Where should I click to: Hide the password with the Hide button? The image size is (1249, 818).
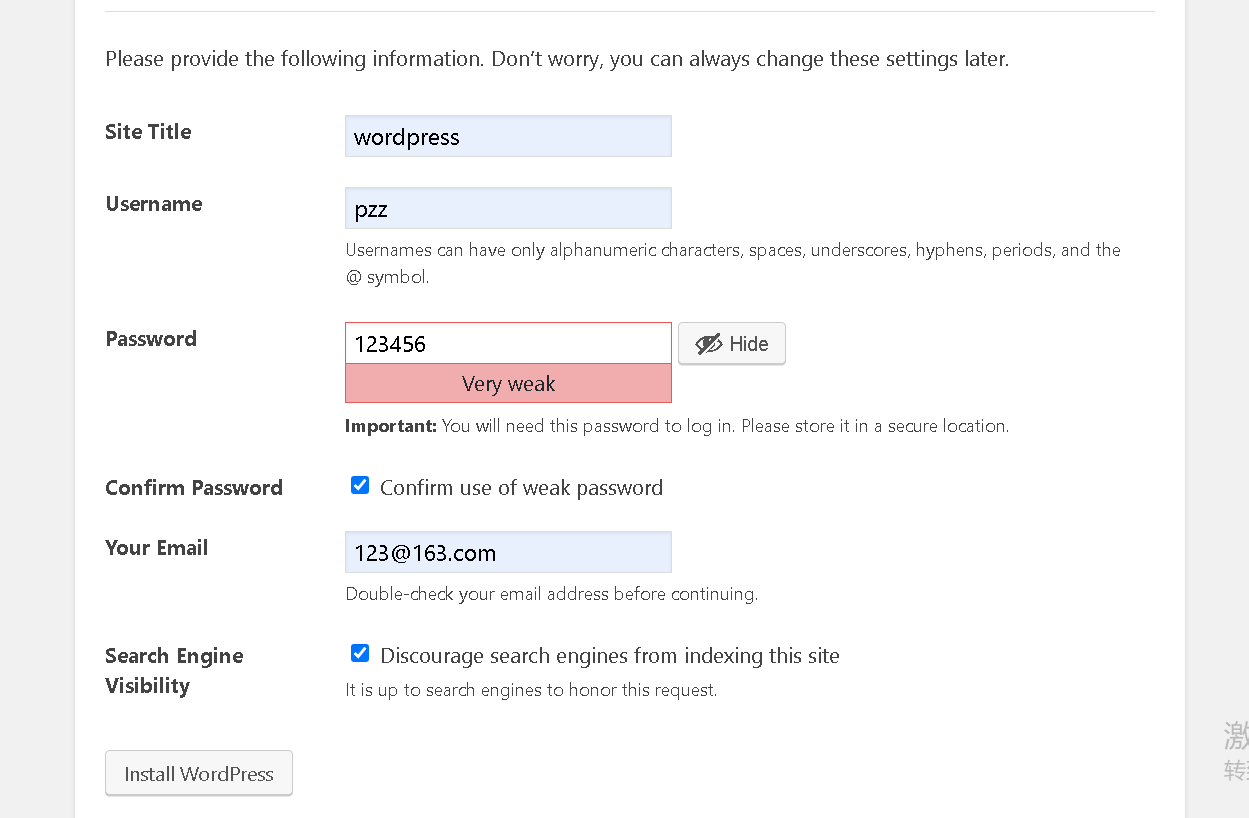click(x=732, y=343)
